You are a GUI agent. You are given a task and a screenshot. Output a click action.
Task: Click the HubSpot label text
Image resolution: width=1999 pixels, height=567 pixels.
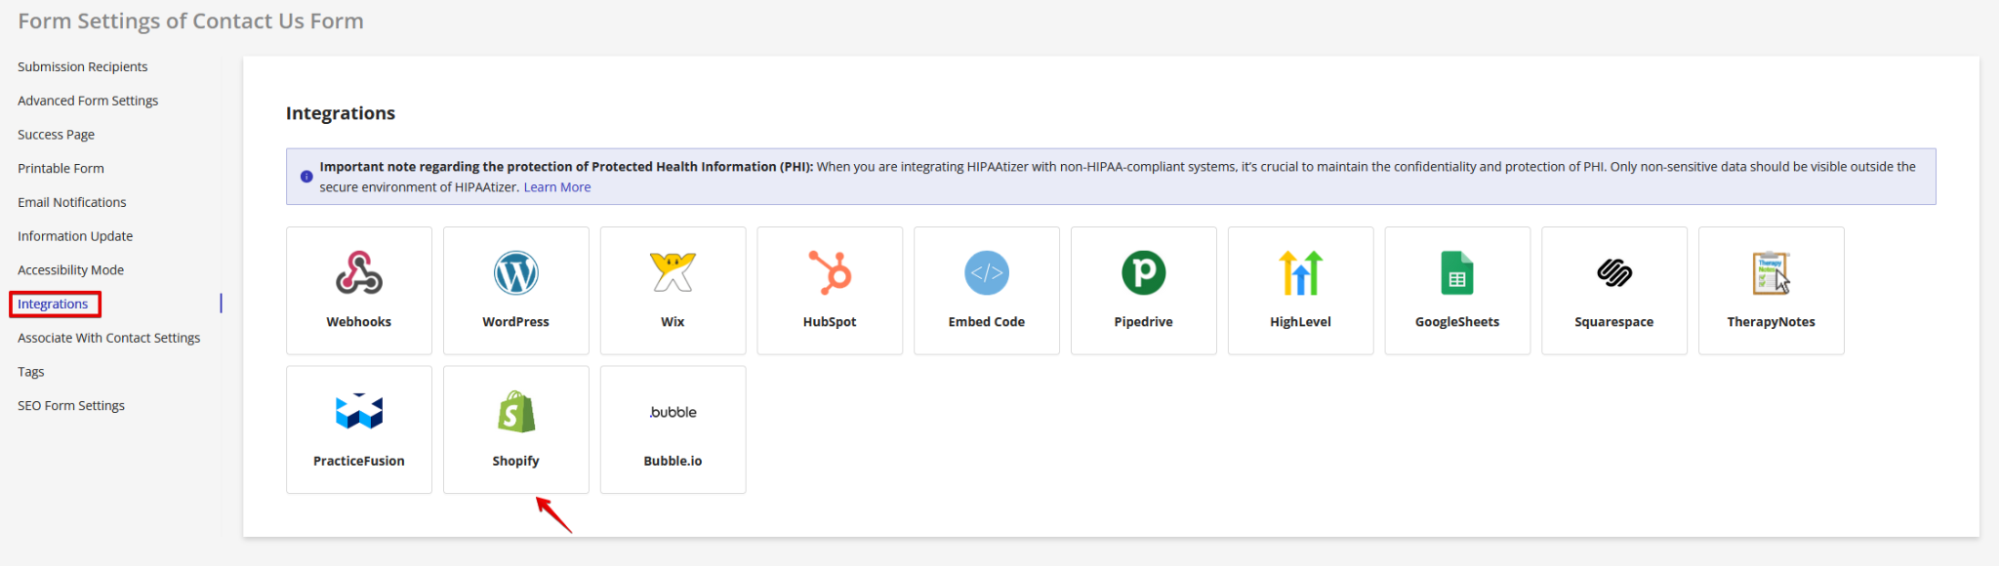(x=830, y=322)
